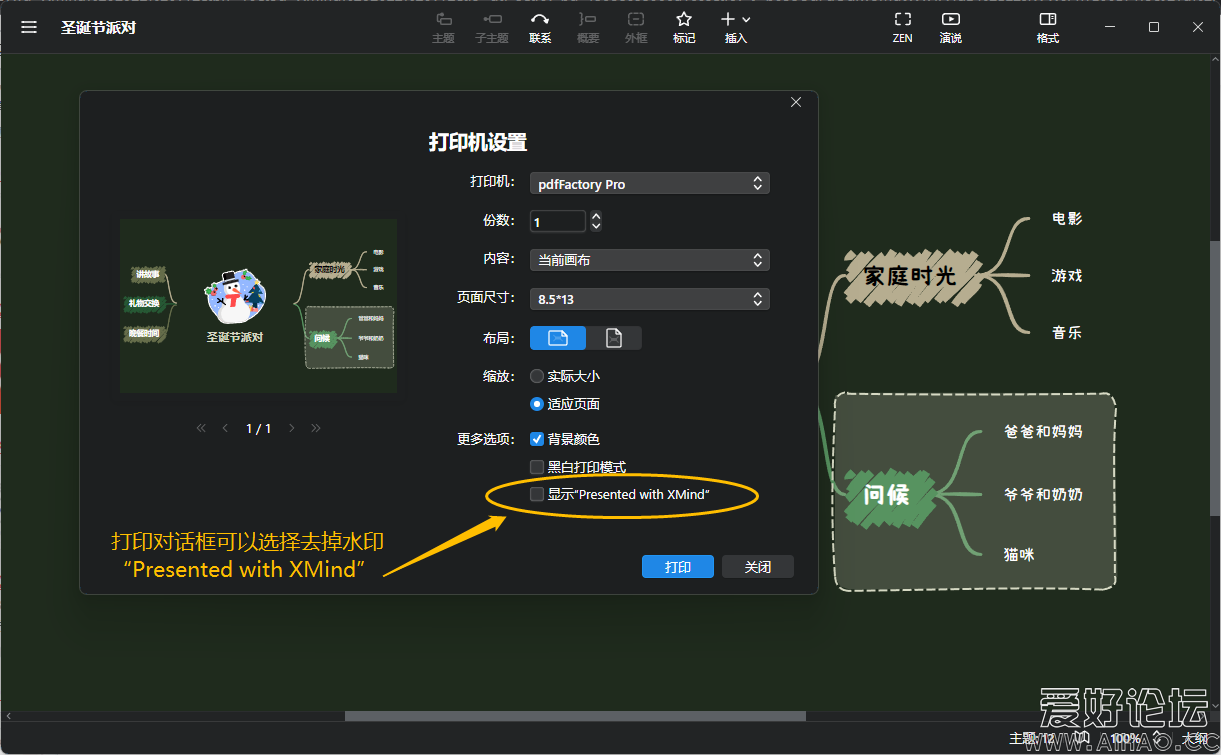The image size is (1221, 755).
Task: Open the 内容 content dropdown
Action: pyautogui.click(x=649, y=260)
